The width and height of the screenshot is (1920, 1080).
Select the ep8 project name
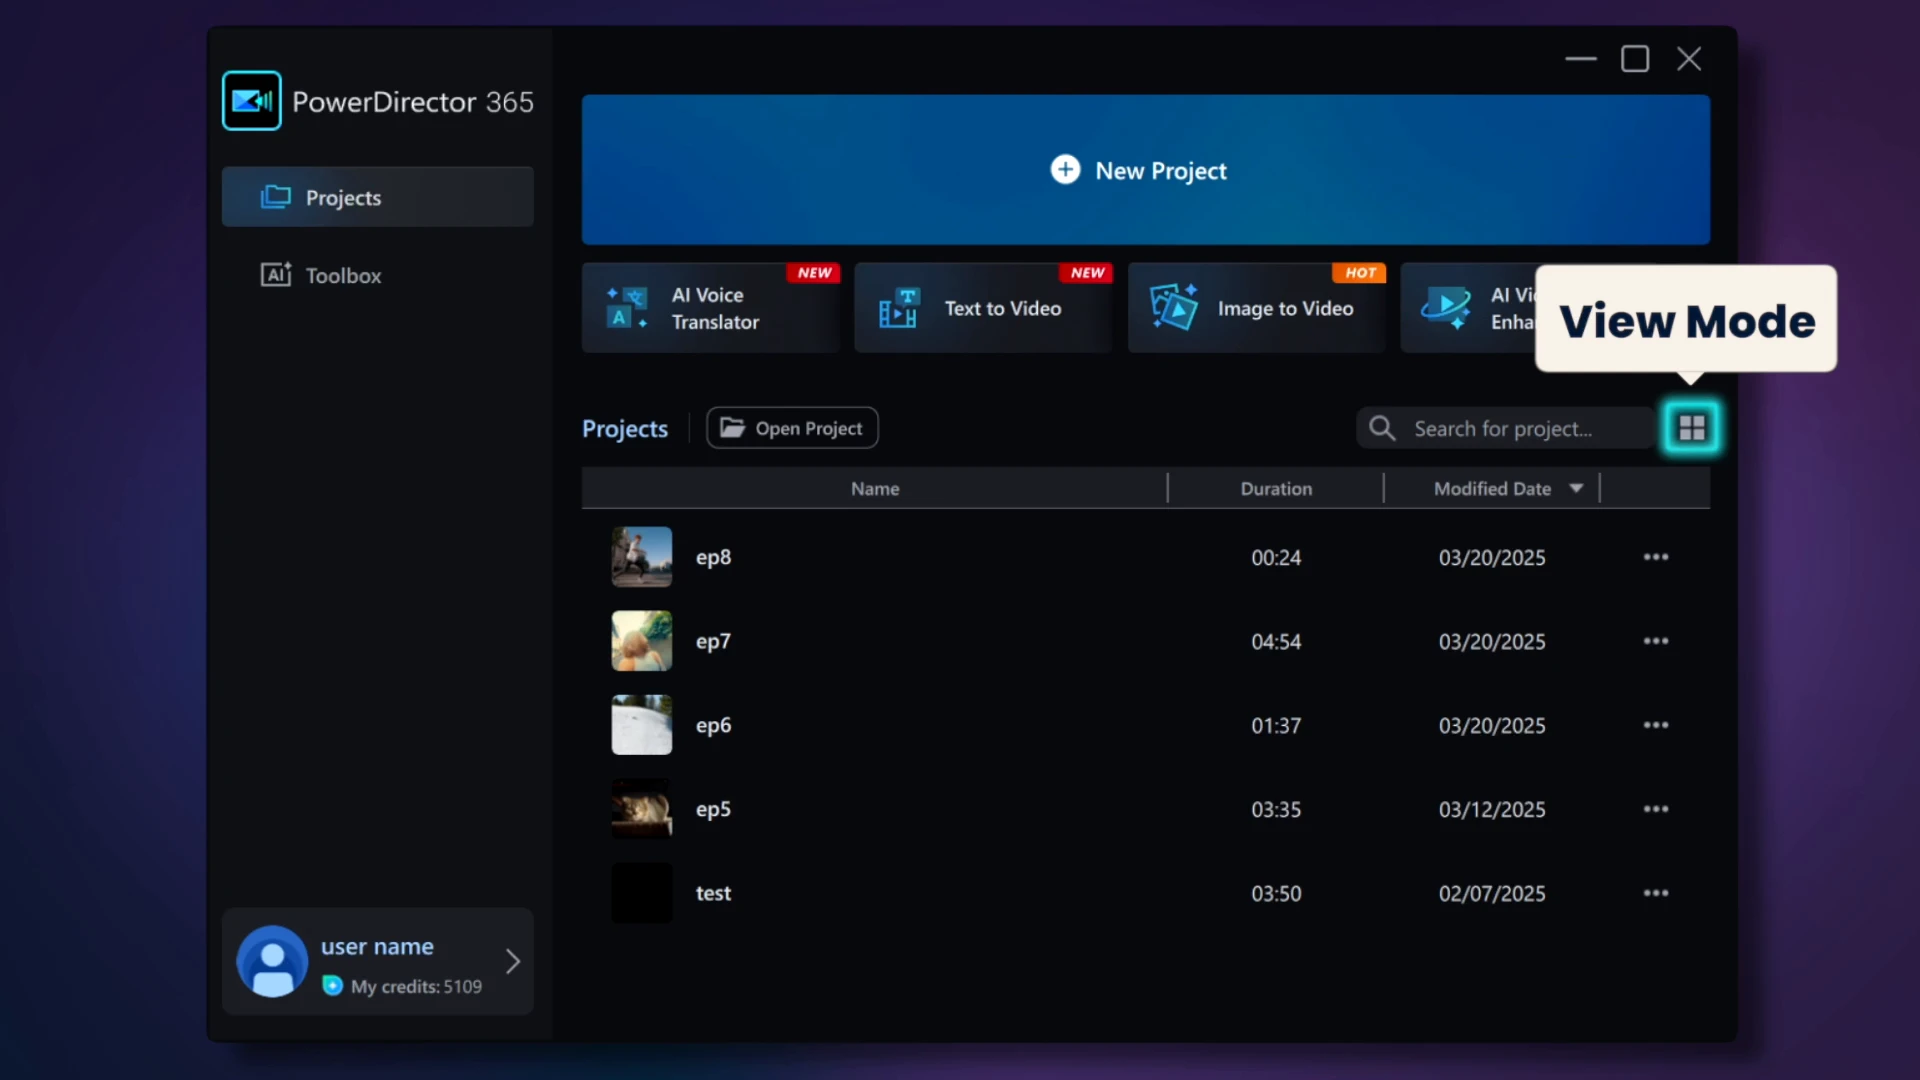713,558
